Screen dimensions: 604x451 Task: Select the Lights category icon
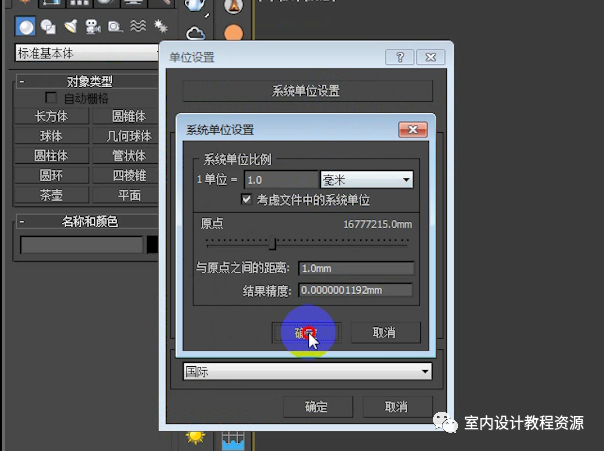(71, 26)
